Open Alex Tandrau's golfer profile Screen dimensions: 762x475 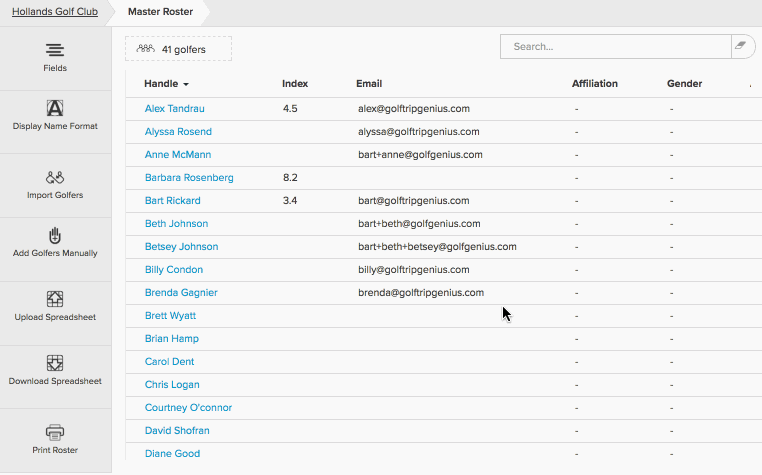(x=174, y=109)
